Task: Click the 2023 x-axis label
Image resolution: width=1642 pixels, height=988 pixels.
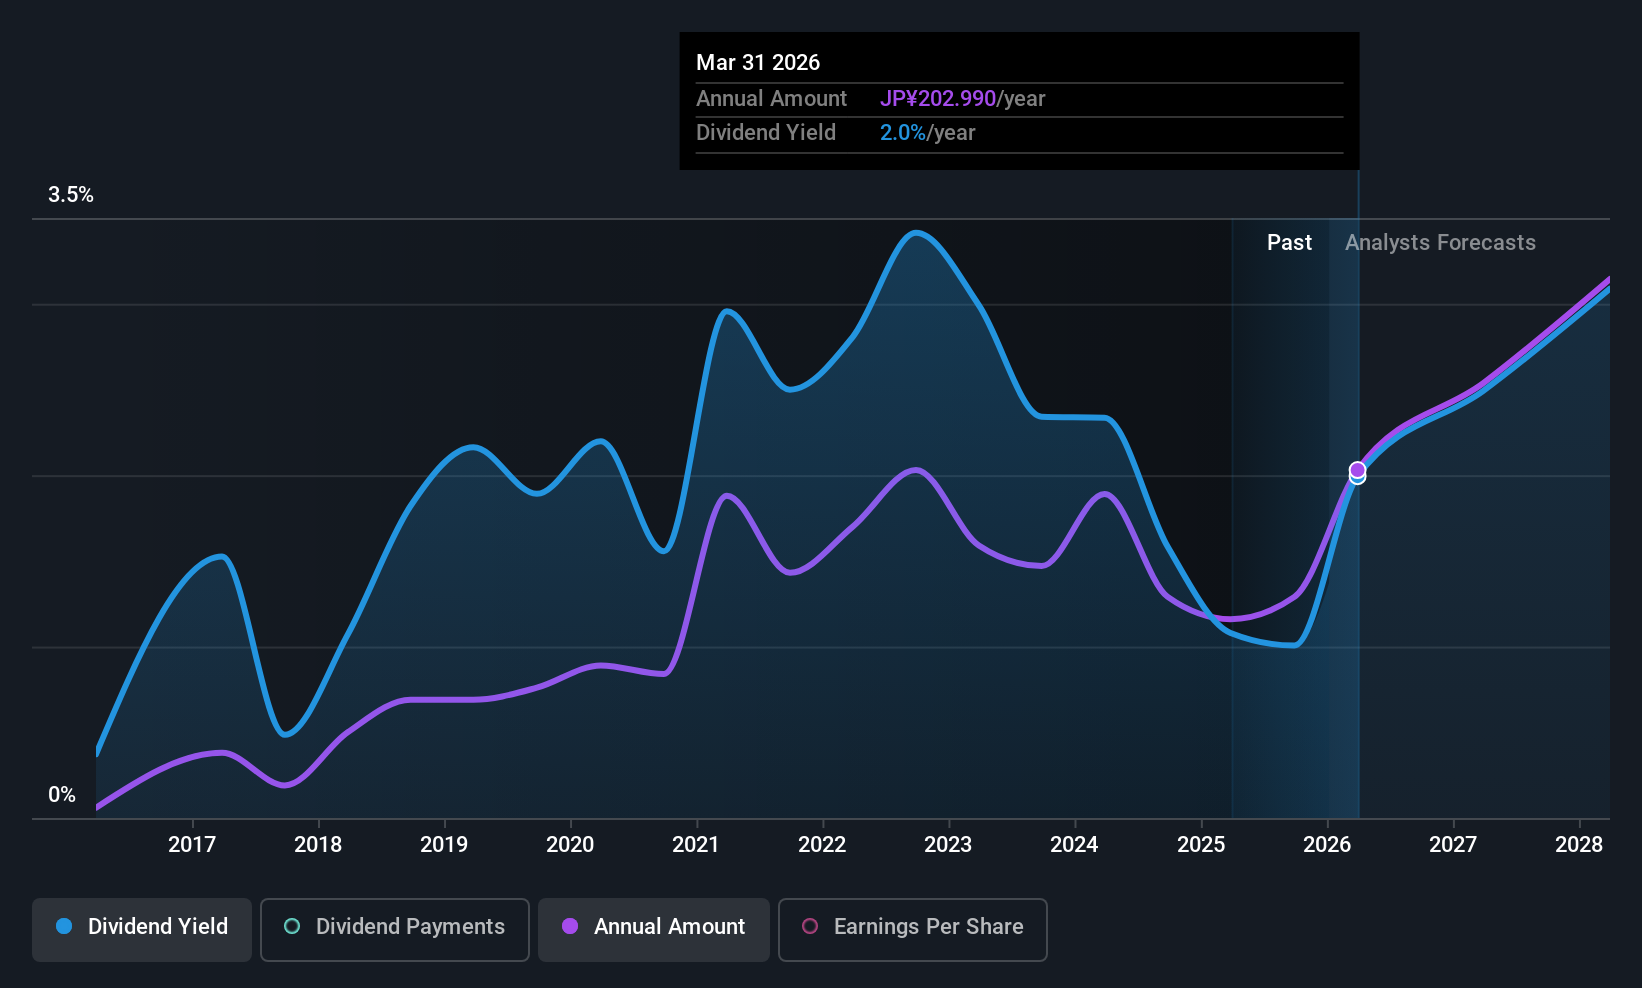Action: point(948,845)
